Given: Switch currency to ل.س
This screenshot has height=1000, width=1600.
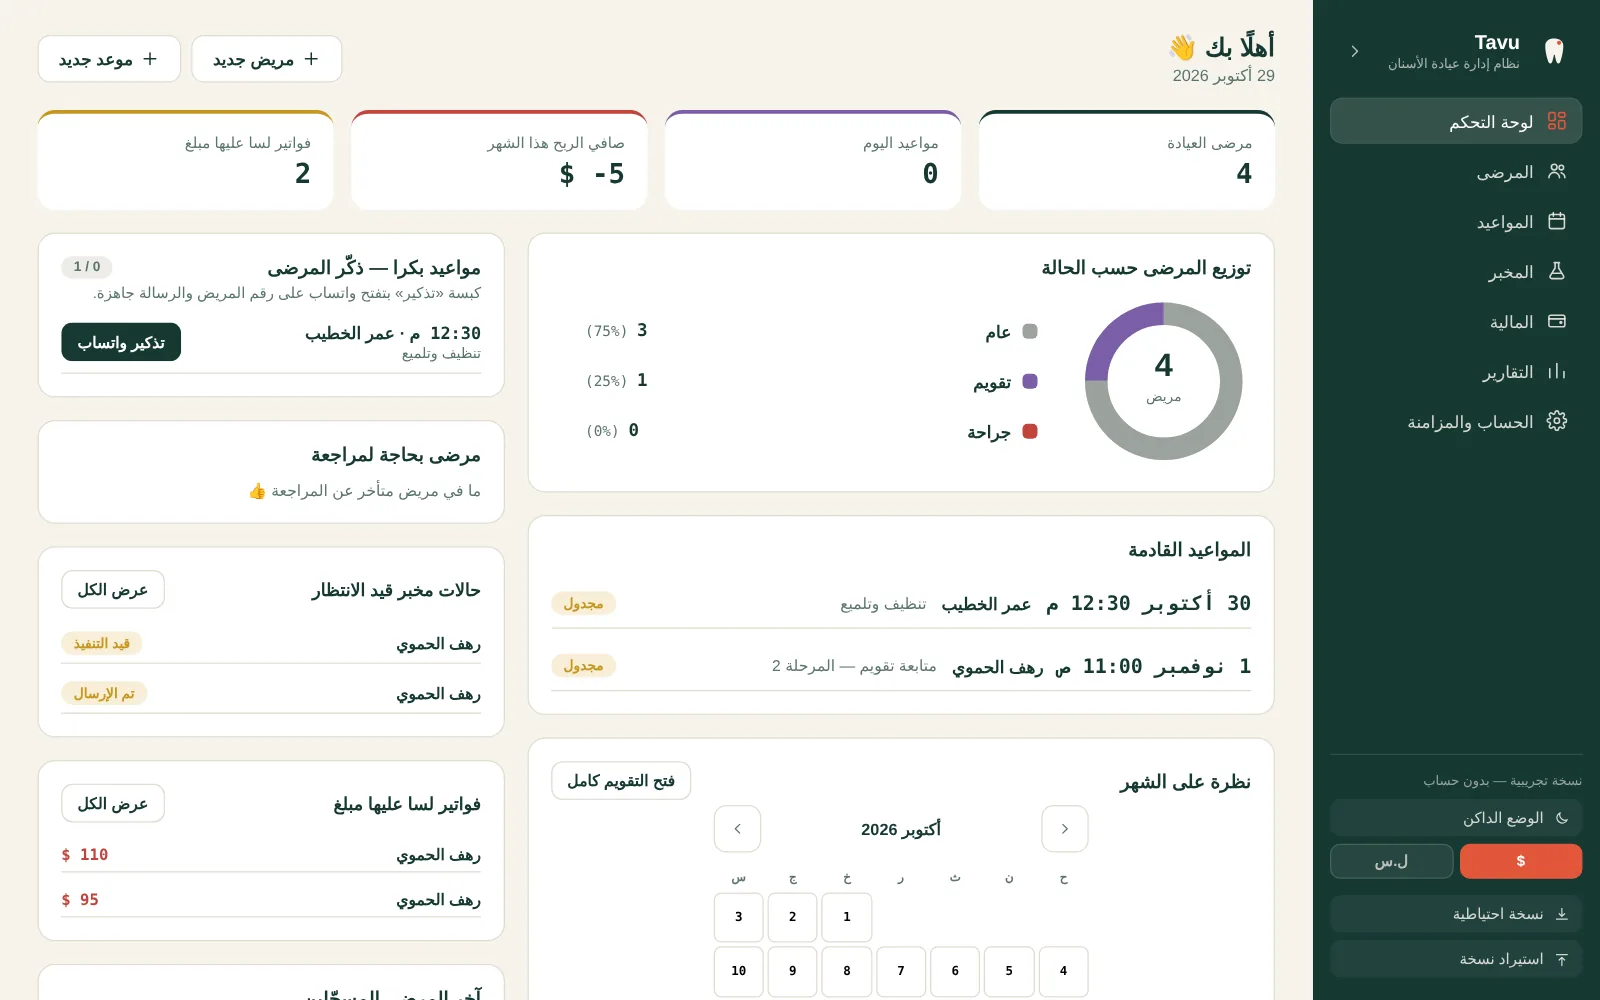Looking at the screenshot, I should click(1391, 861).
